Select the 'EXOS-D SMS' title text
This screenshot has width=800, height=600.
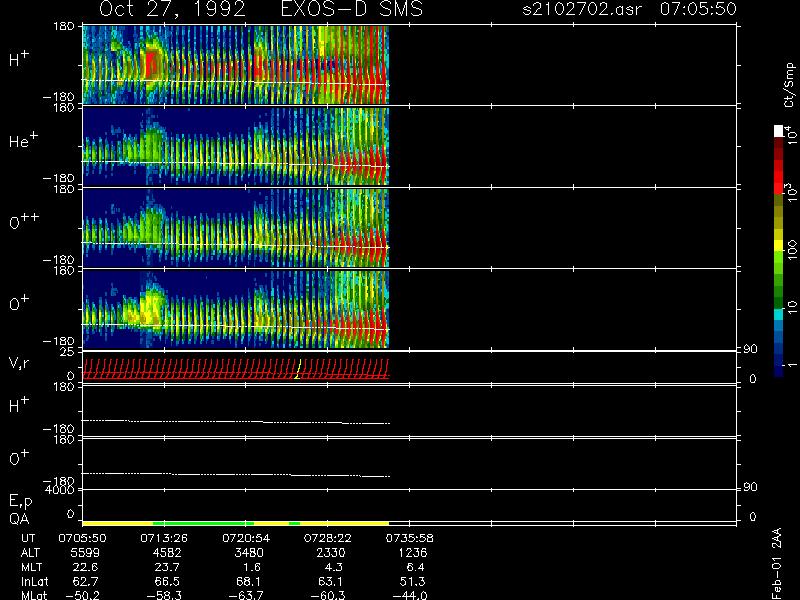(x=352, y=9)
